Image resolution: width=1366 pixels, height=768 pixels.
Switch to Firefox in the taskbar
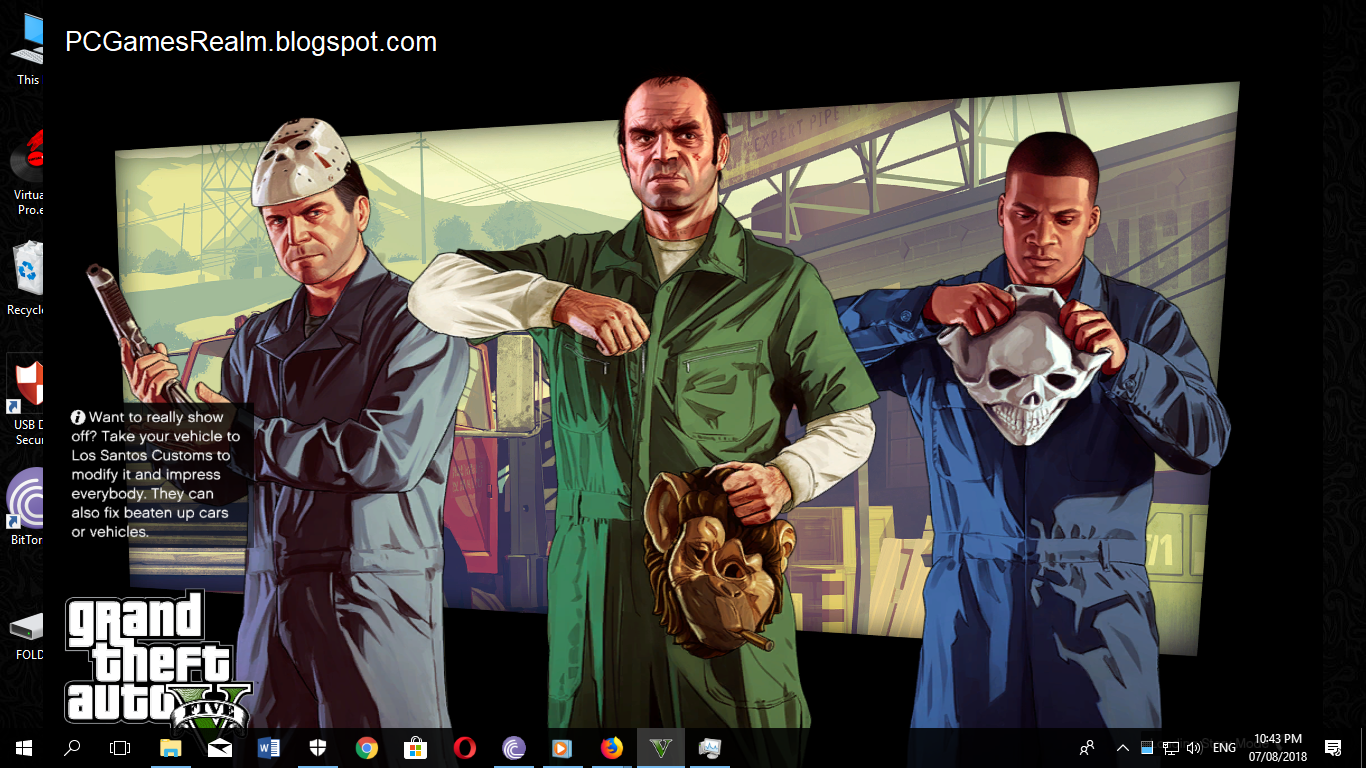[x=612, y=748]
